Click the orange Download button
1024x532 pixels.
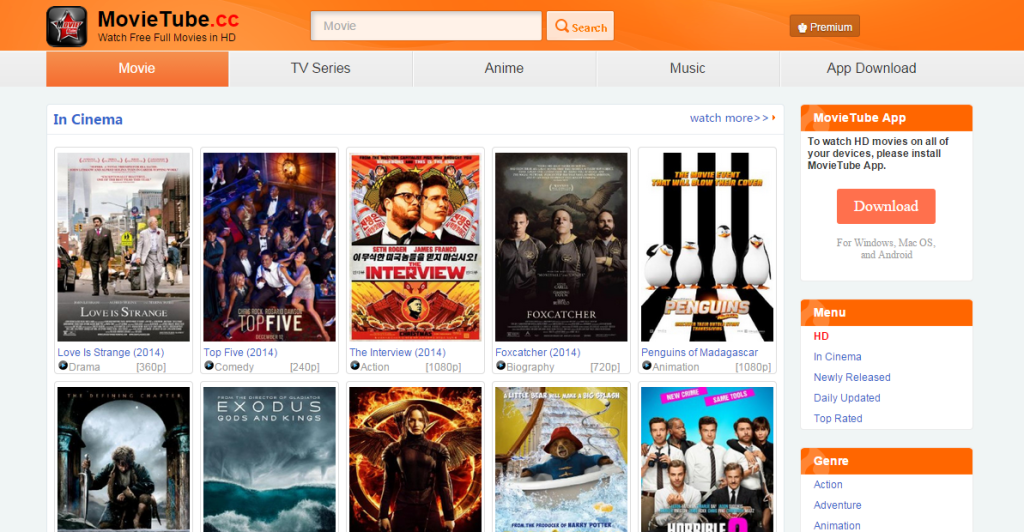click(x=886, y=206)
